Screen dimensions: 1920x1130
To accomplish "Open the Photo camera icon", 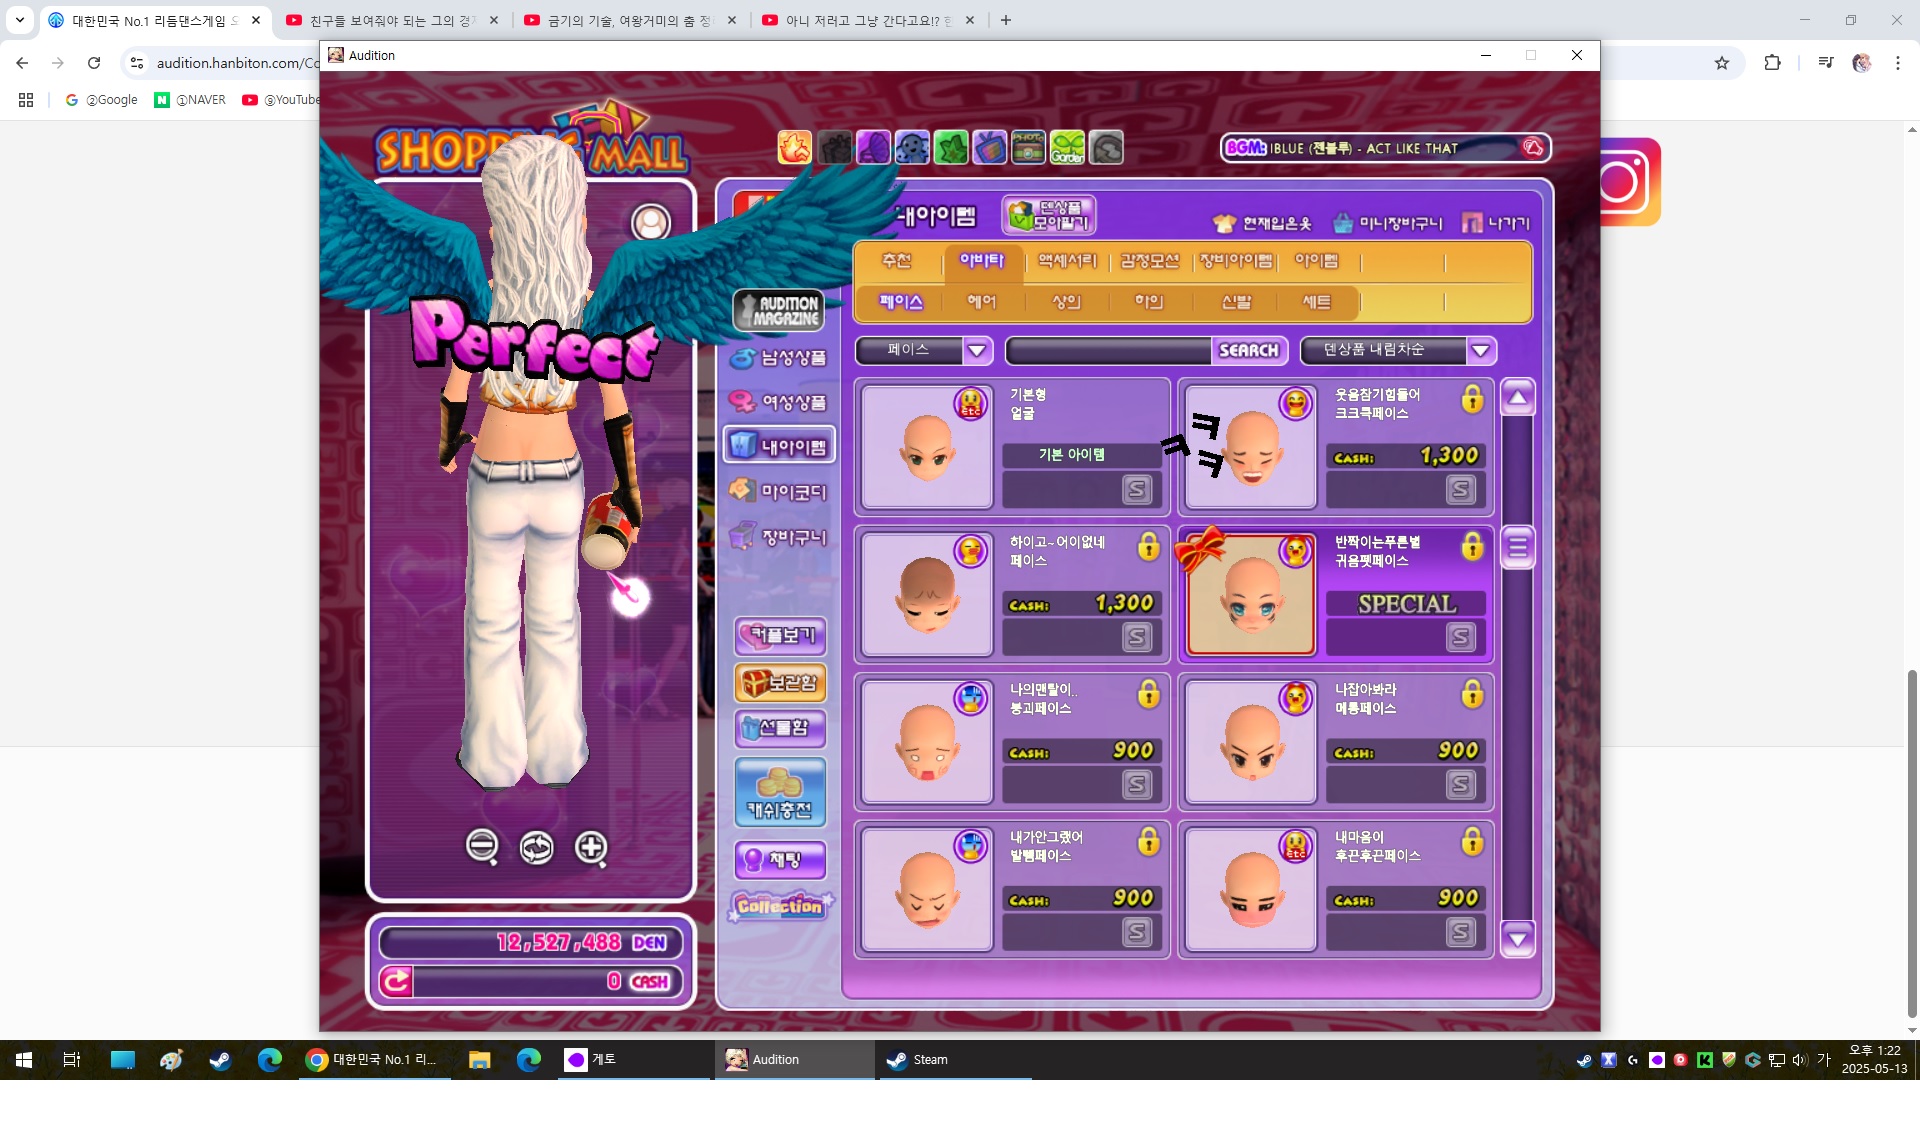I will (x=1028, y=148).
